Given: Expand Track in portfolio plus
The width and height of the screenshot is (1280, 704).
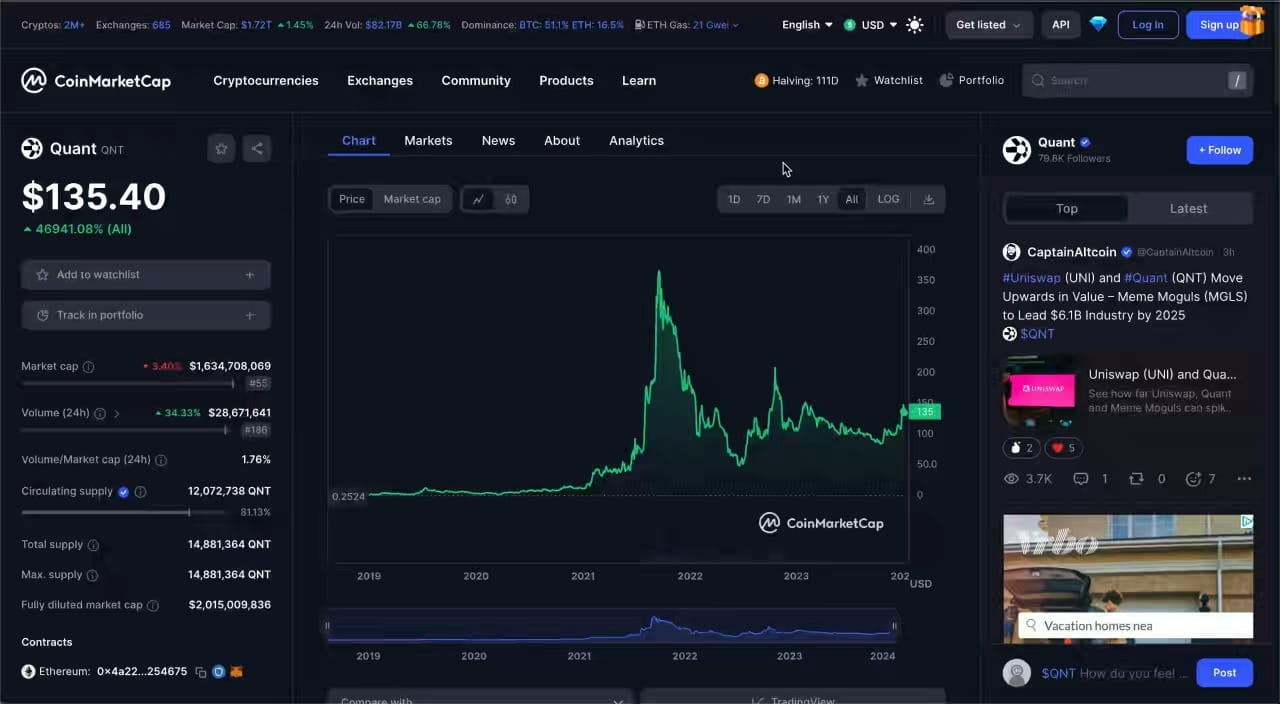Looking at the screenshot, I should tap(250, 316).
